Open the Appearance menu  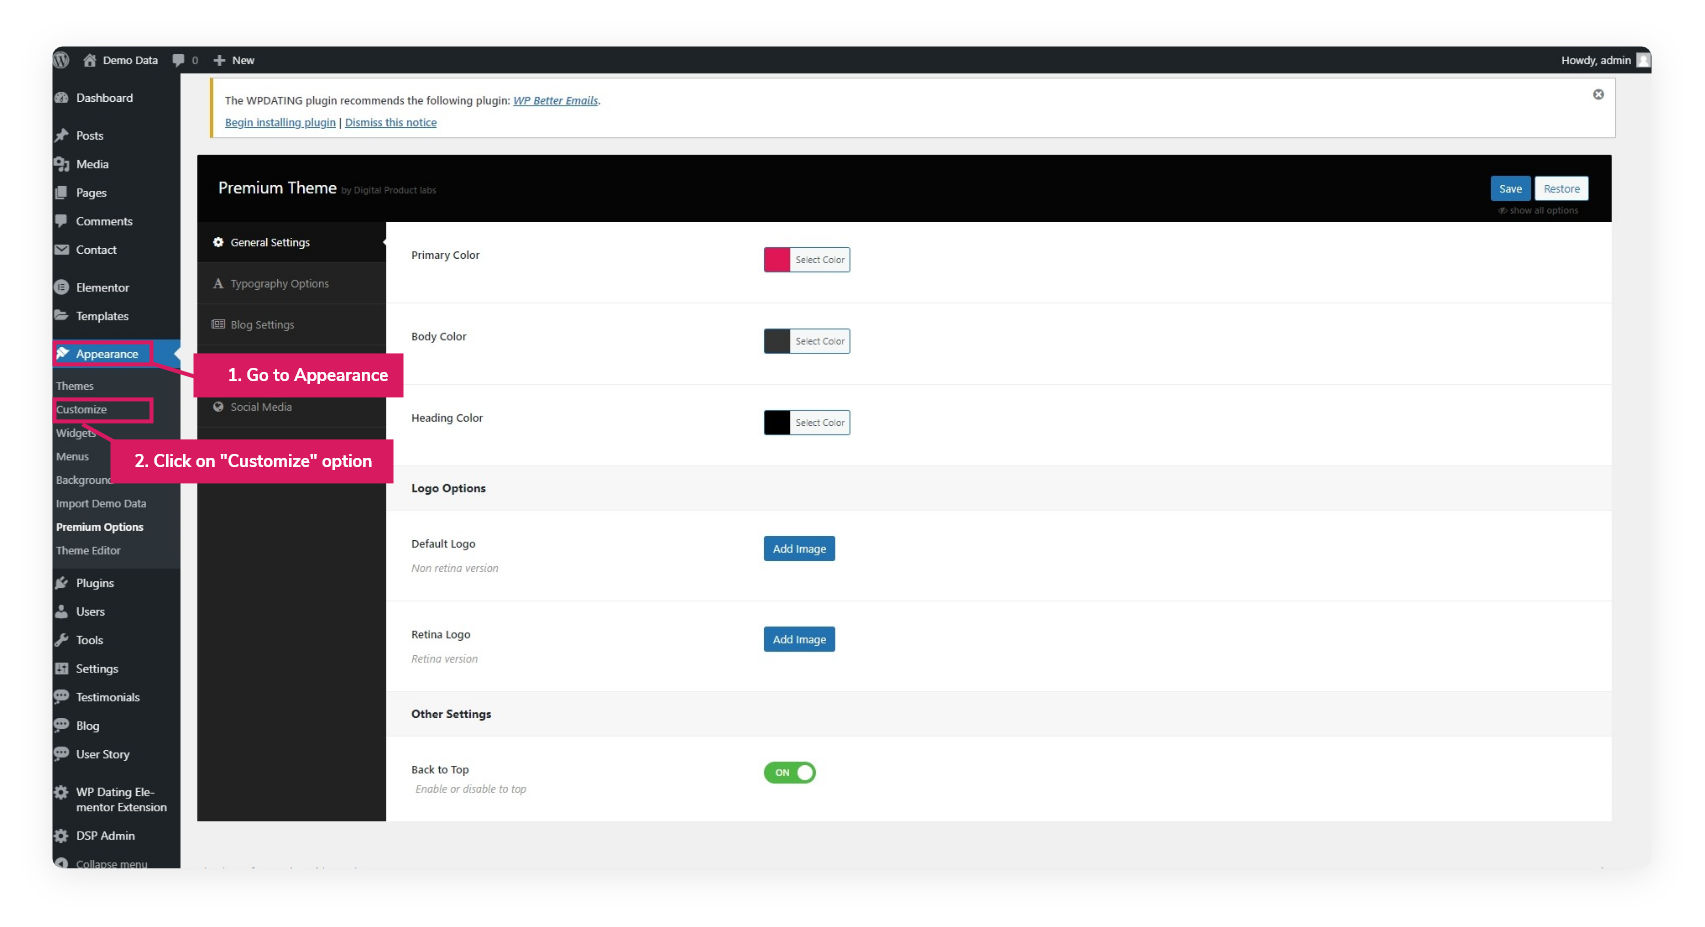tap(107, 354)
